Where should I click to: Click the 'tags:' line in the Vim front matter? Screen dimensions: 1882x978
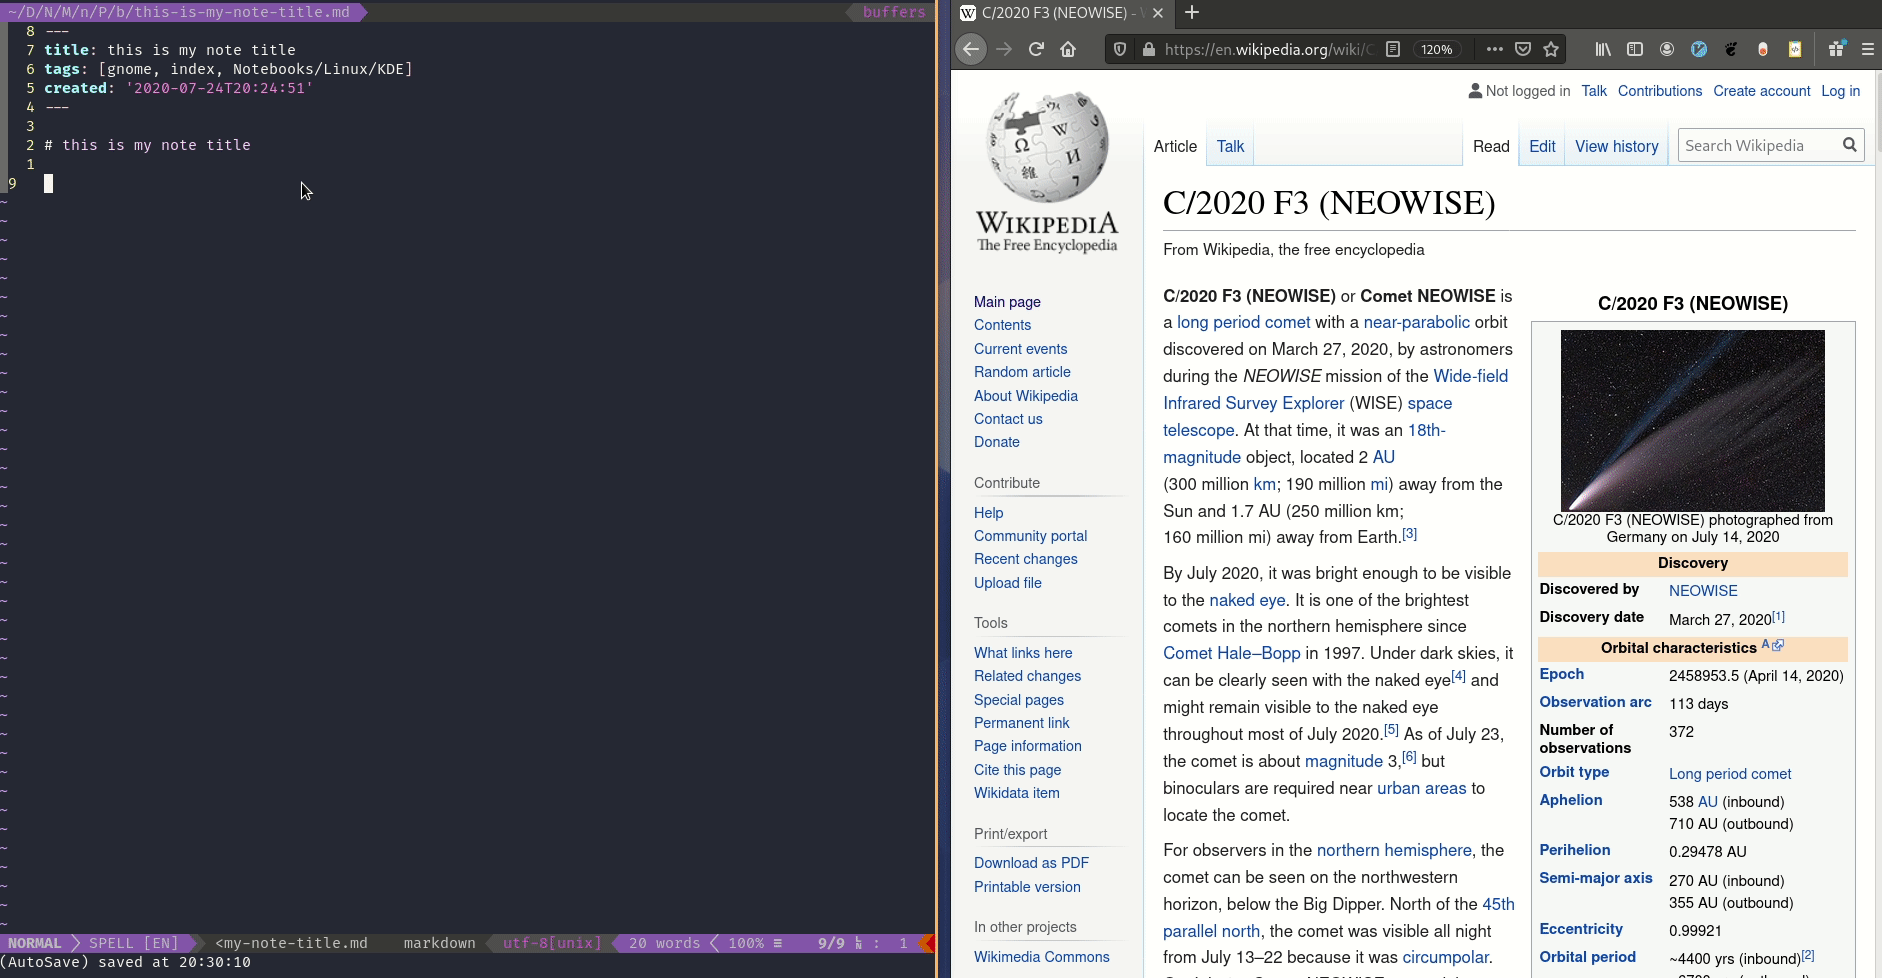click(x=228, y=69)
